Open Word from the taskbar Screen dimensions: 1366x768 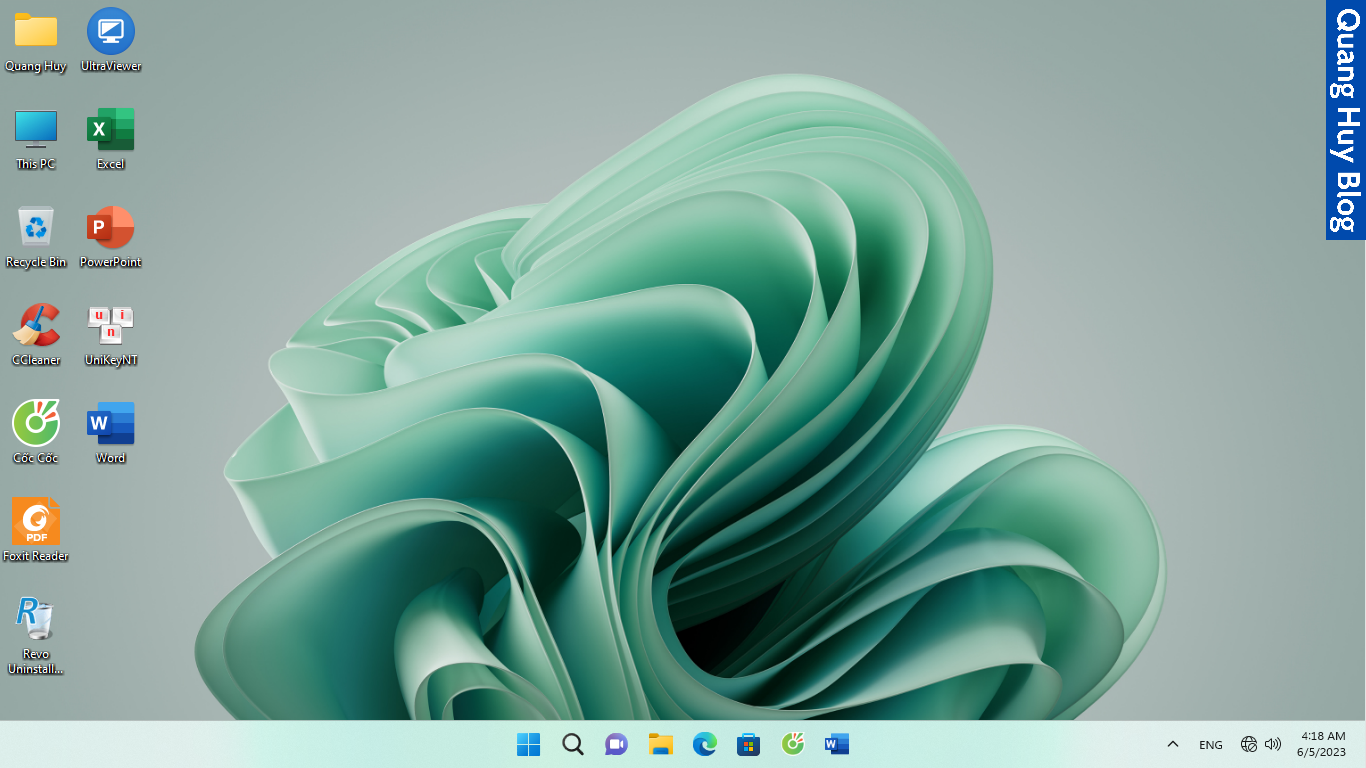pyautogui.click(x=837, y=744)
